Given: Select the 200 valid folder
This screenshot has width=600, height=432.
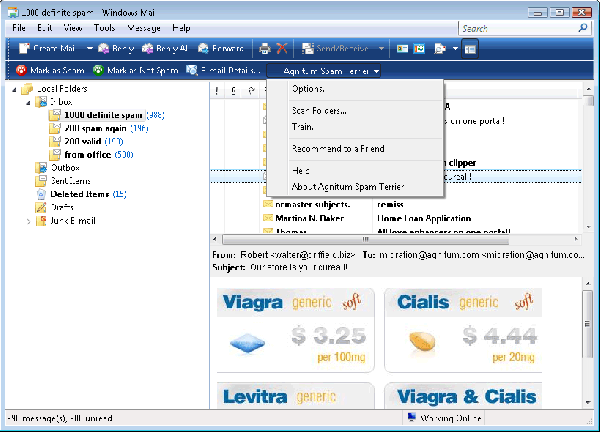Looking at the screenshot, I should tap(86, 141).
